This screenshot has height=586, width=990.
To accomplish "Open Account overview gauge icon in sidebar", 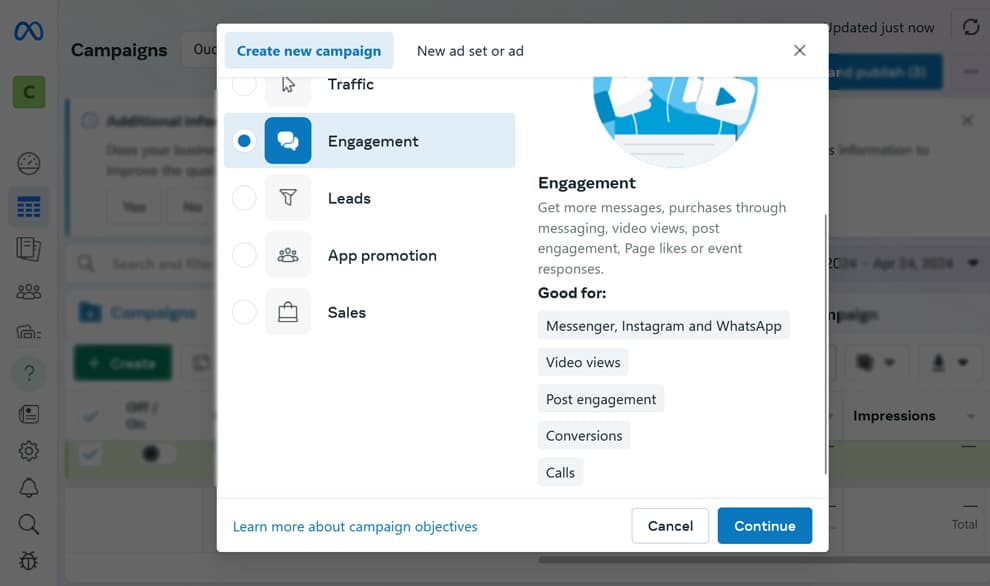I will click(28, 164).
